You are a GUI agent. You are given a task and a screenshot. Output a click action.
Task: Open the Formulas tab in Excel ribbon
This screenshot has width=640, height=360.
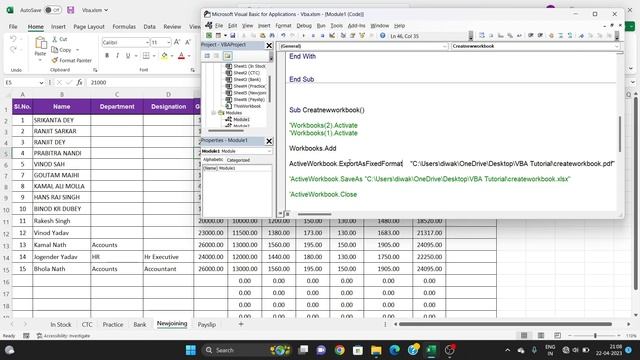point(124,27)
